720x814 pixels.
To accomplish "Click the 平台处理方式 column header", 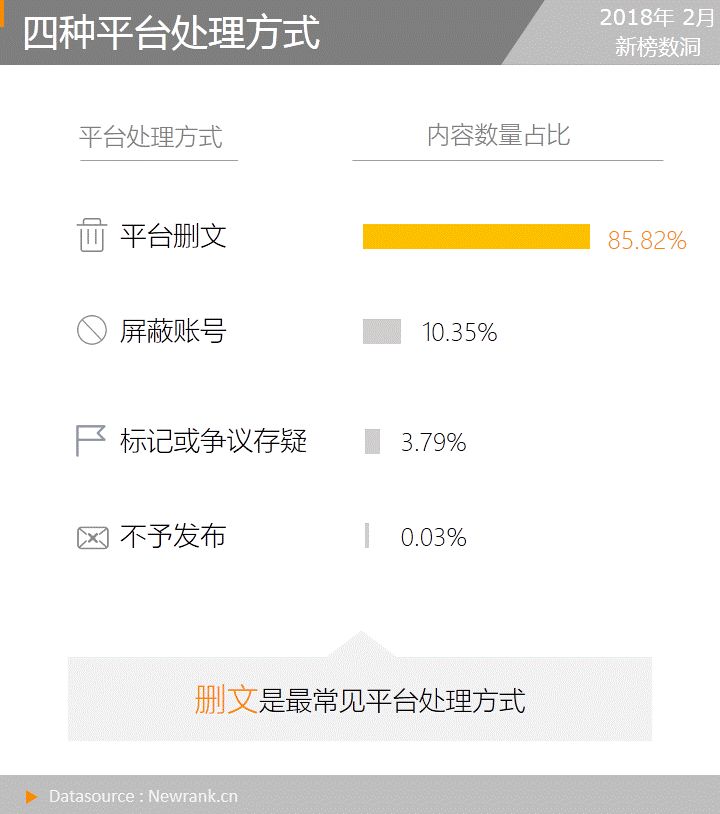I will click(x=151, y=137).
